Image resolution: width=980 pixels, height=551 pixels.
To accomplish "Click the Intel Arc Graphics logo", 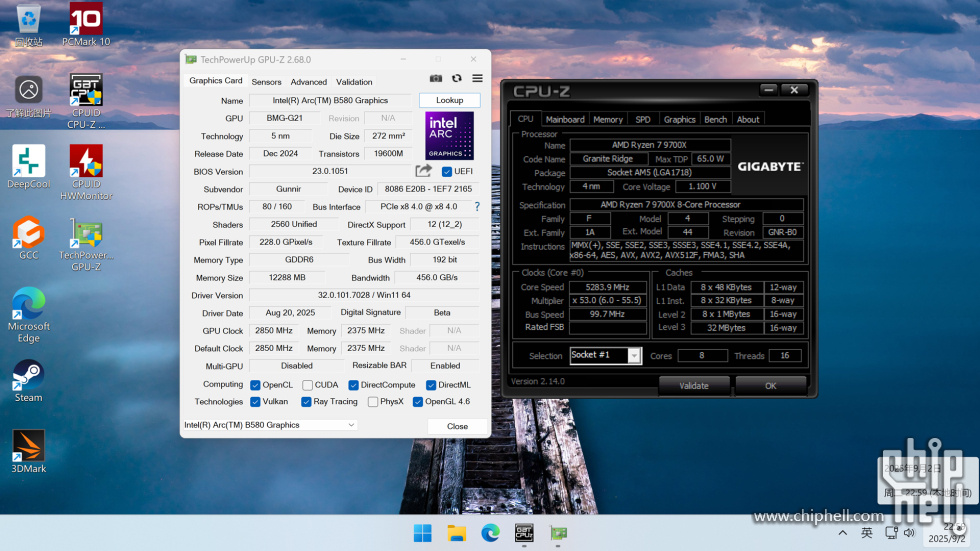I will 449,136.
